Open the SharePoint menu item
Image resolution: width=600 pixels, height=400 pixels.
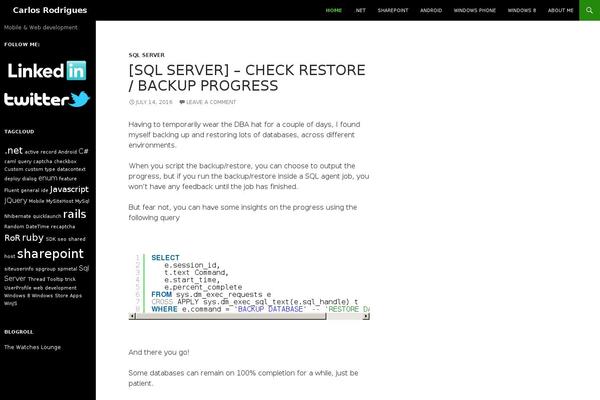pos(393,10)
